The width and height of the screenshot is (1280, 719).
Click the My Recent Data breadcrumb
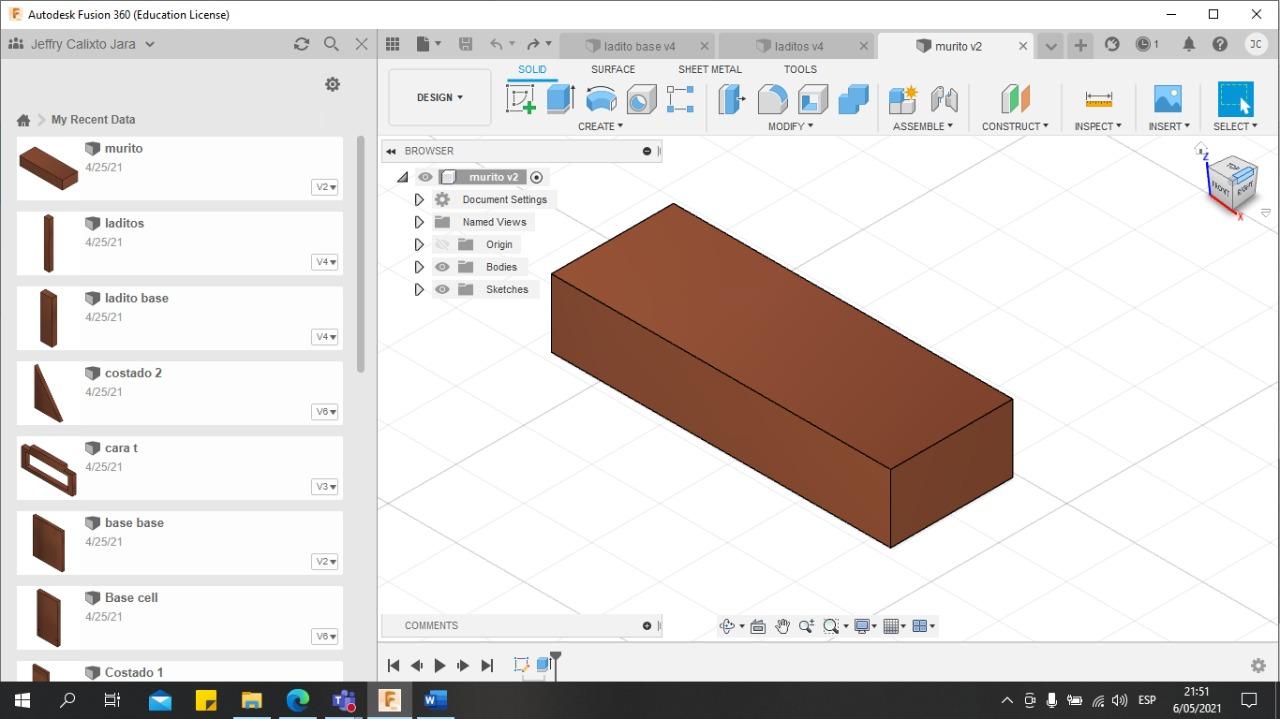click(93, 120)
